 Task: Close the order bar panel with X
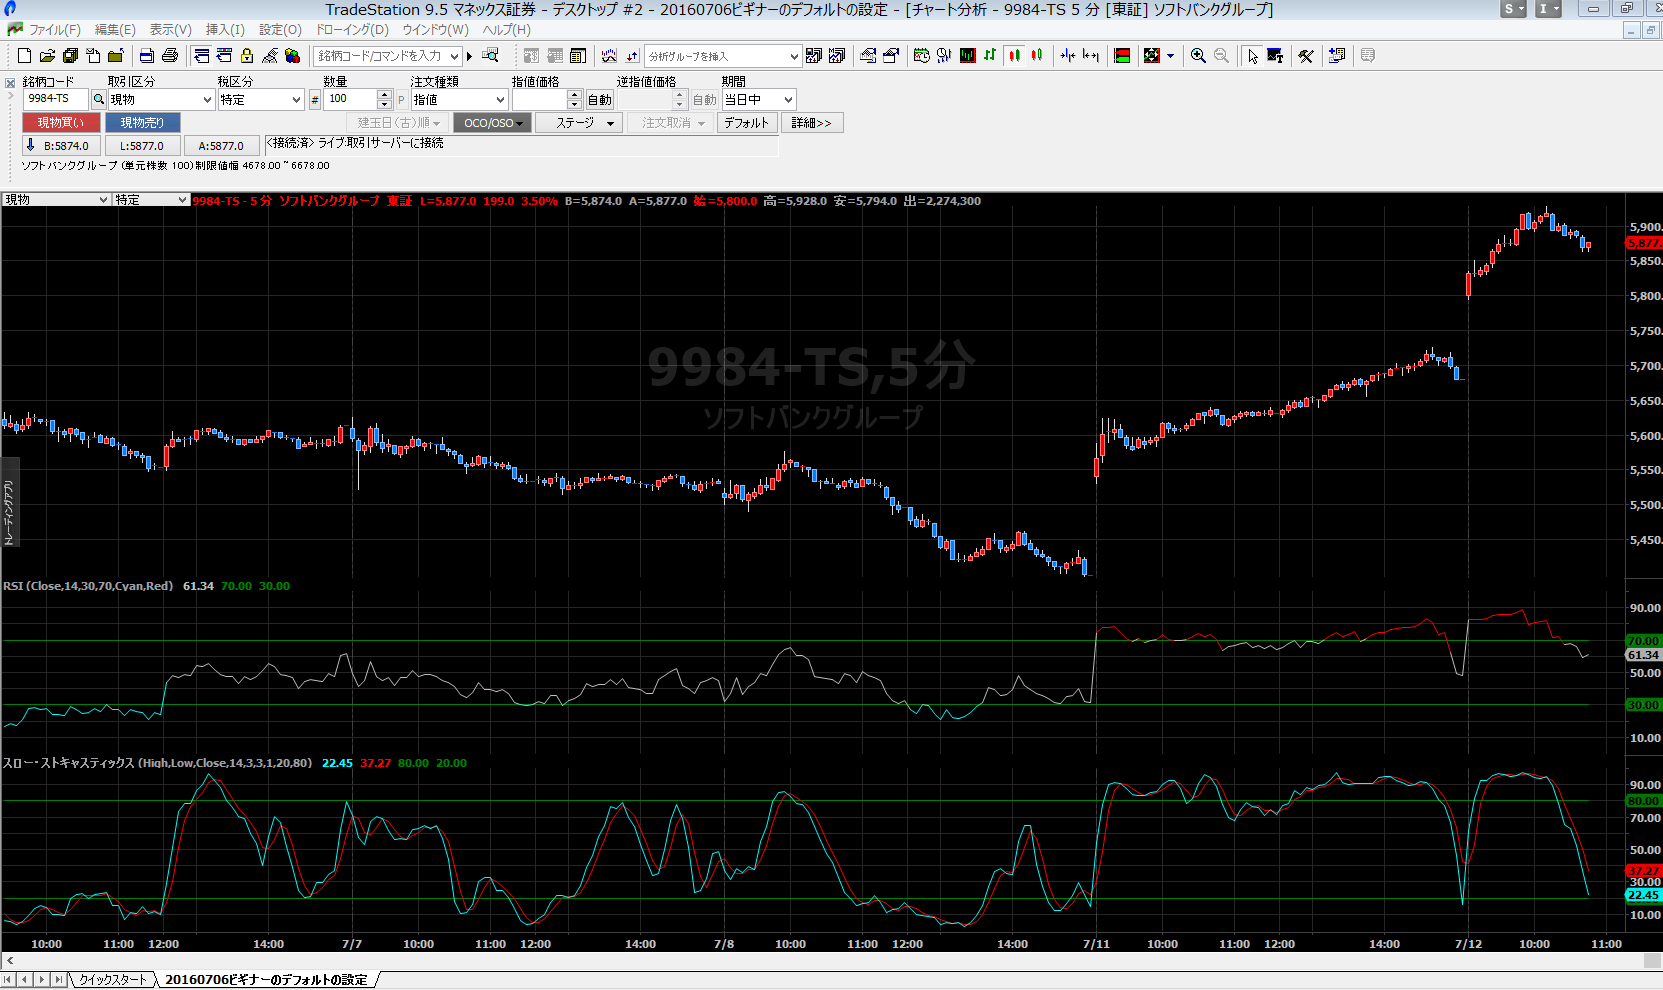(x=10, y=83)
